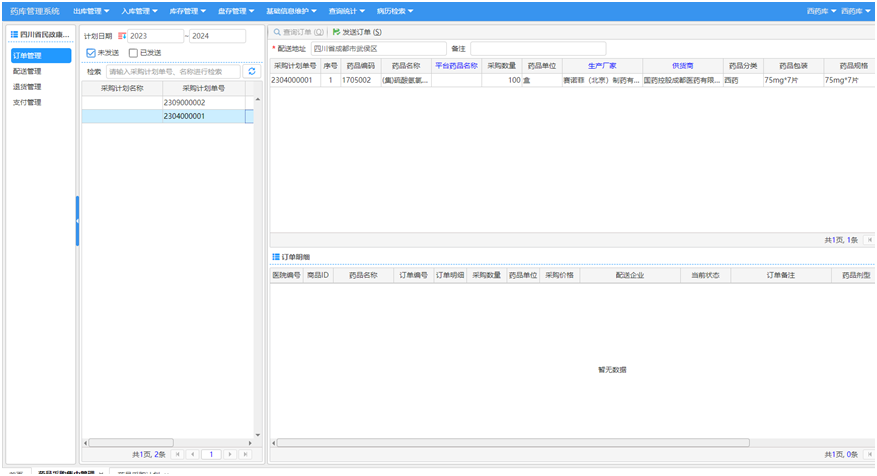Open the 盘存管理 dropdown menu

click(236, 11)
